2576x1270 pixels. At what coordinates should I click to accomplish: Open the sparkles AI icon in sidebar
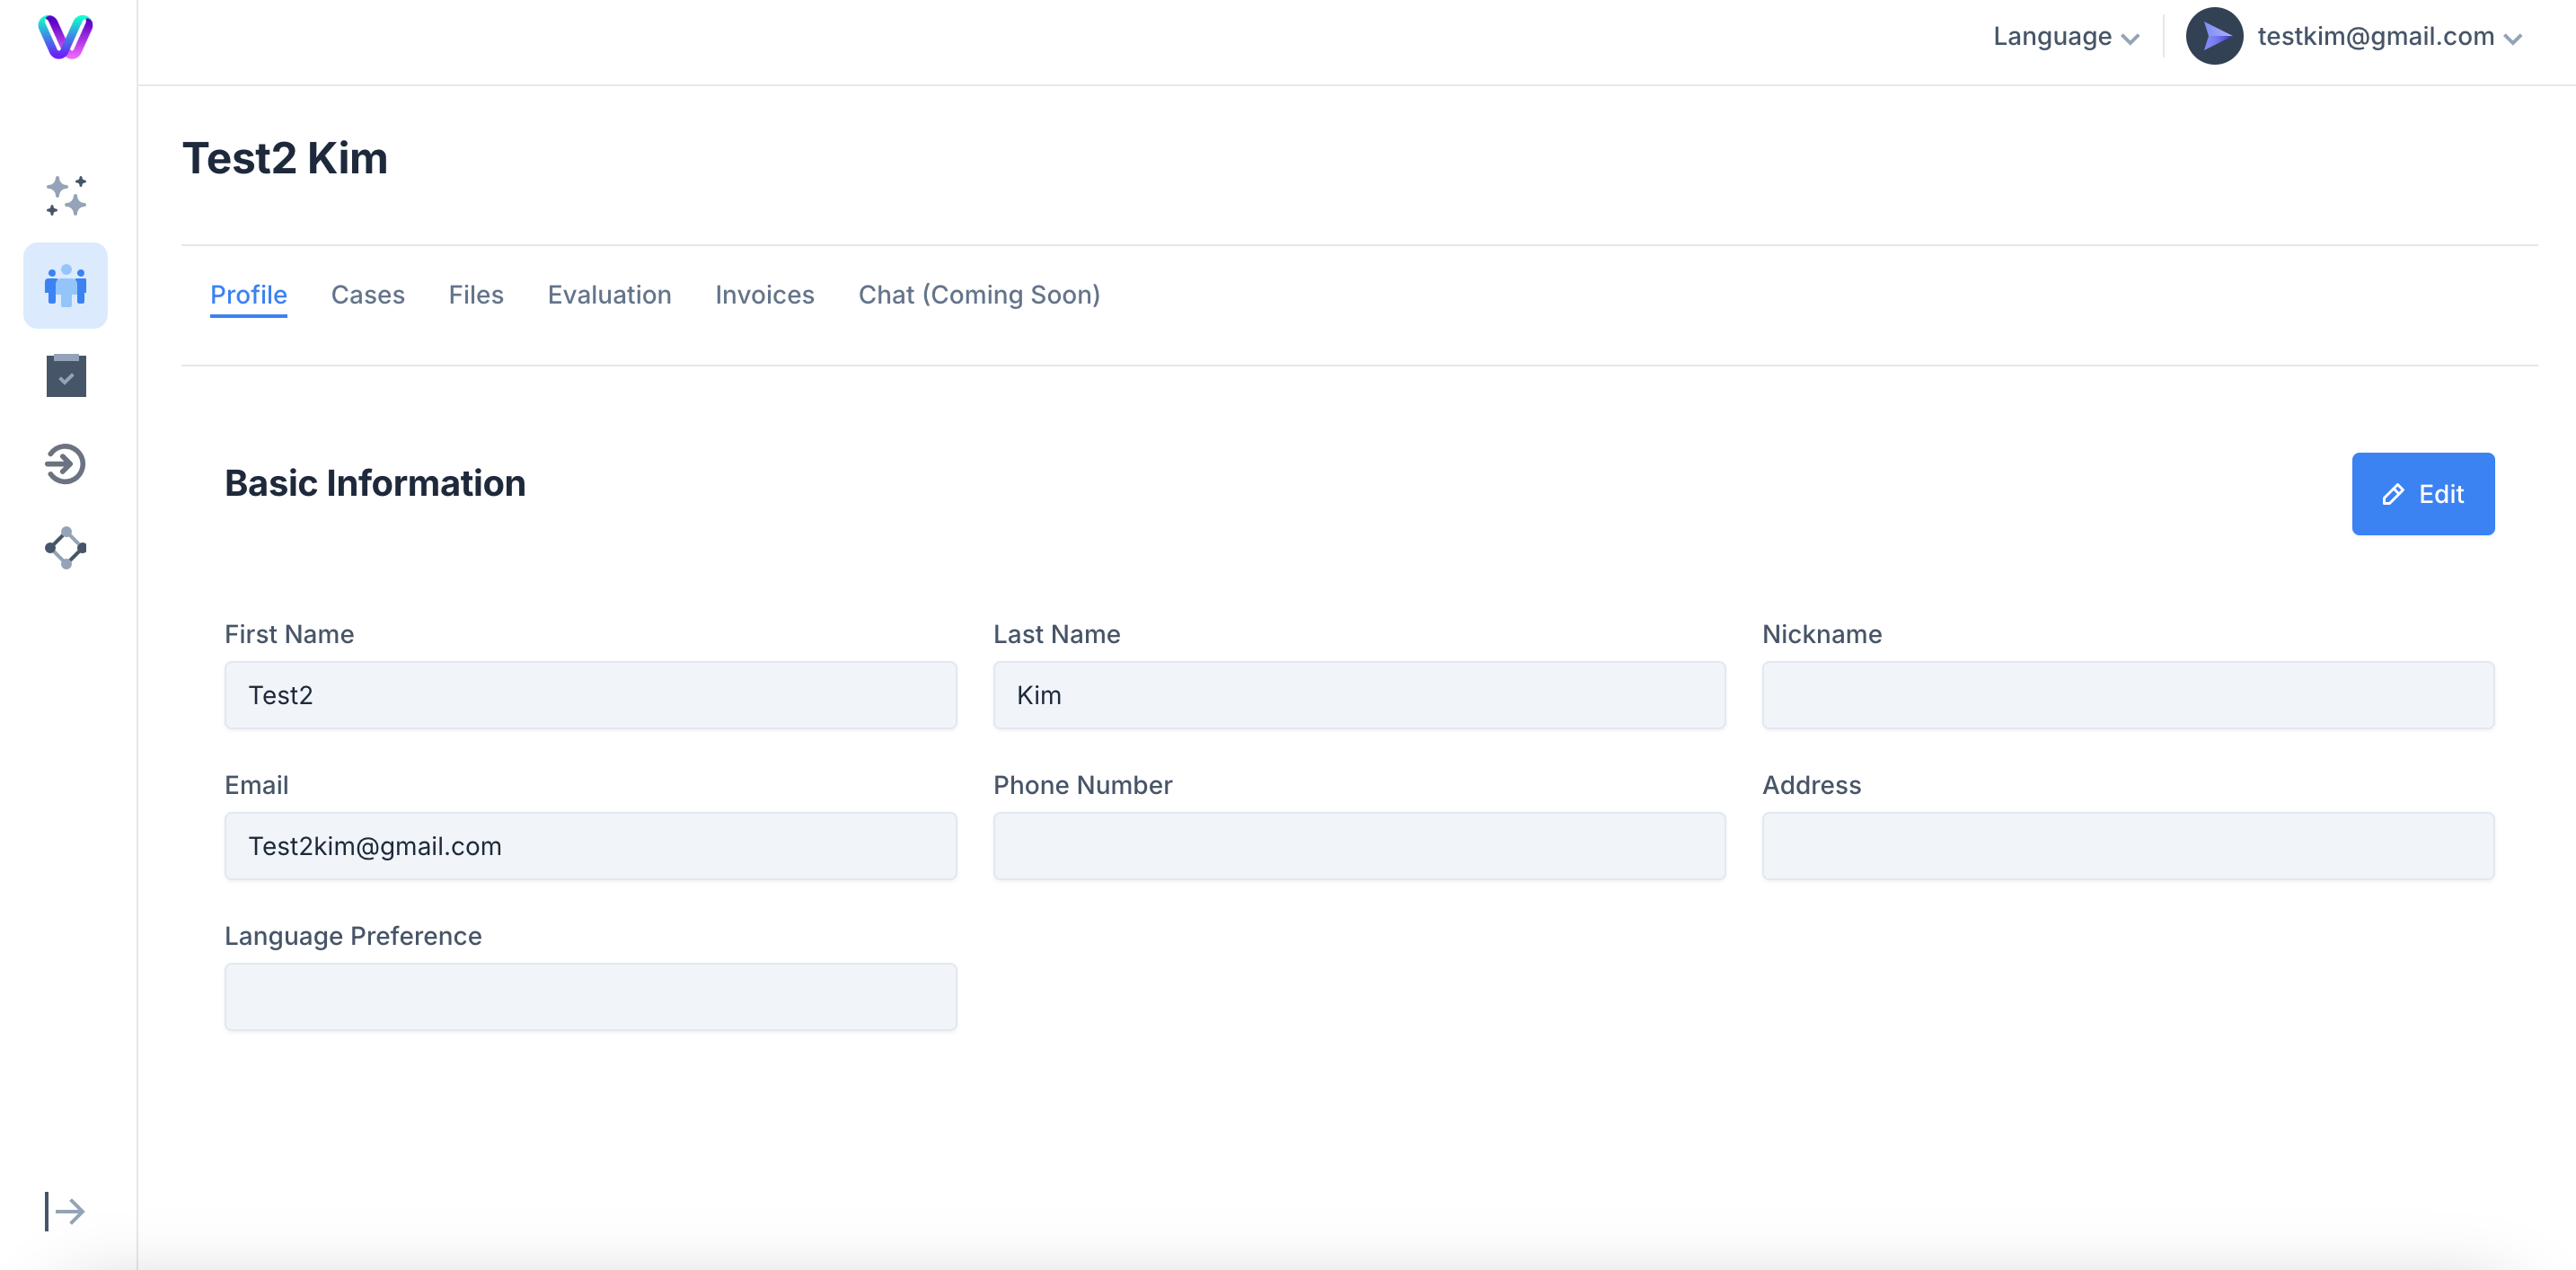pyautogui.click(x=66, y=196)
